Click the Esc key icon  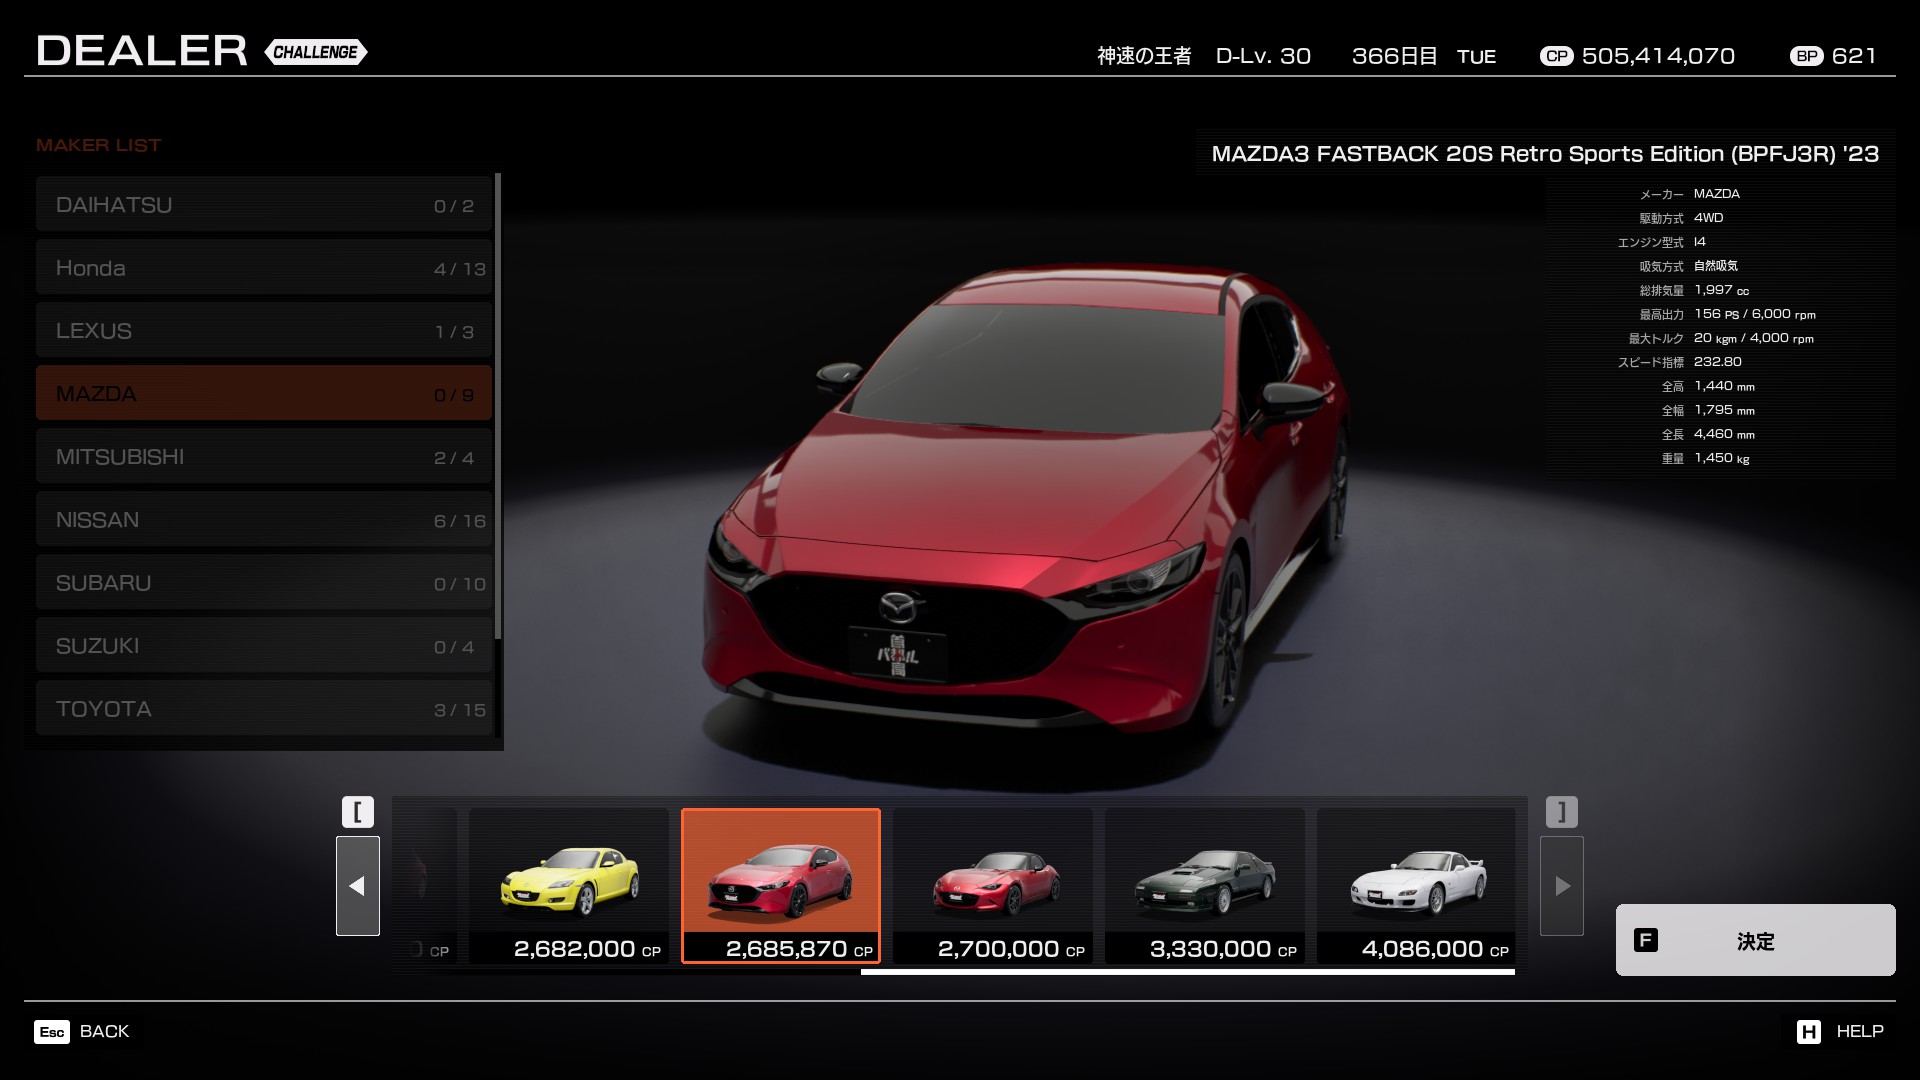click(52, 1032)
